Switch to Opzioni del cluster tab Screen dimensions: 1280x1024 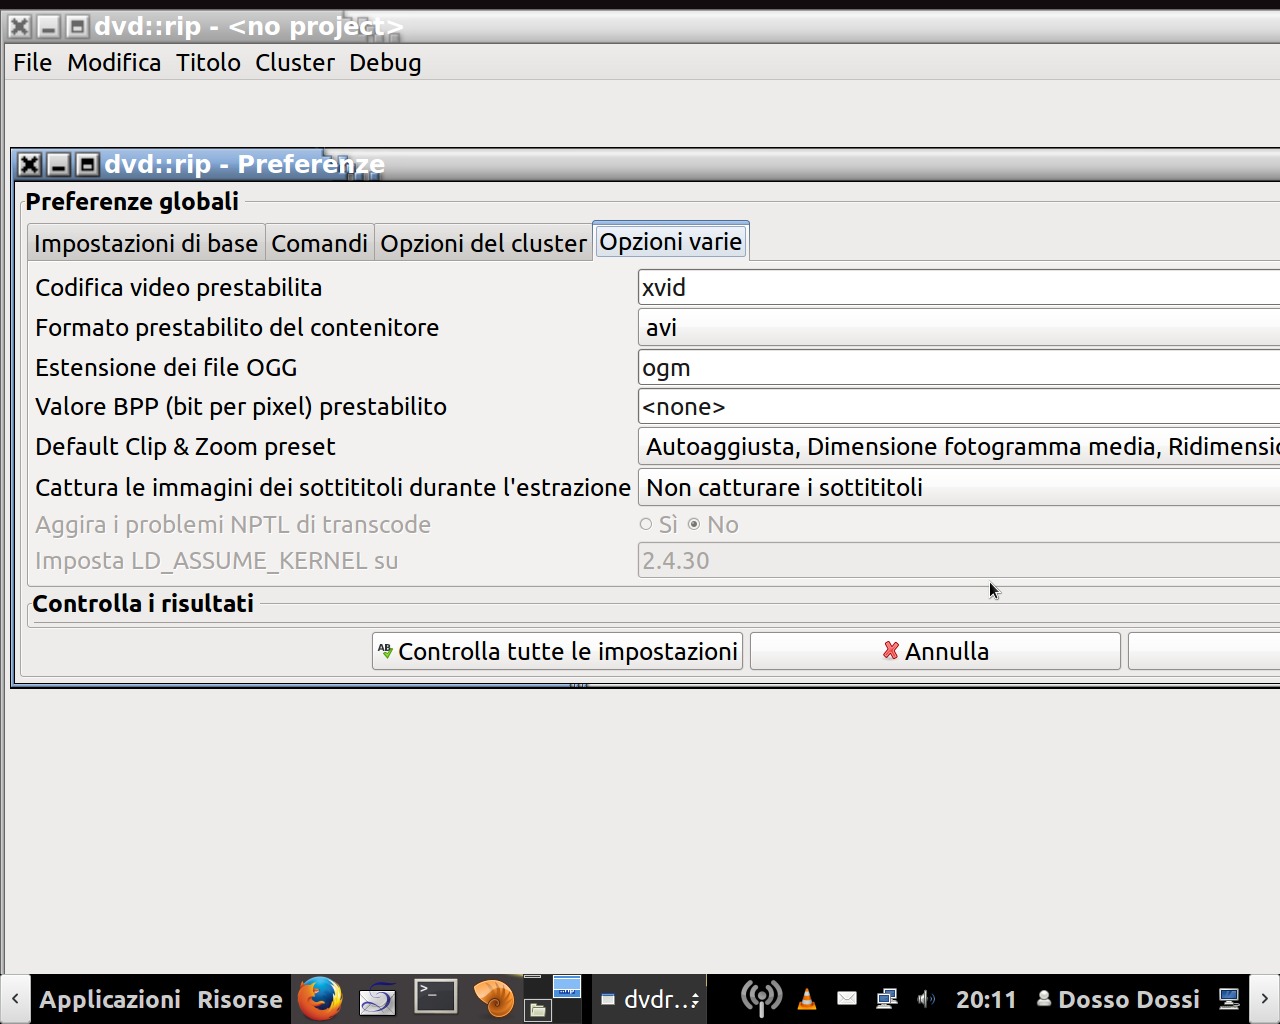(484, 243)
